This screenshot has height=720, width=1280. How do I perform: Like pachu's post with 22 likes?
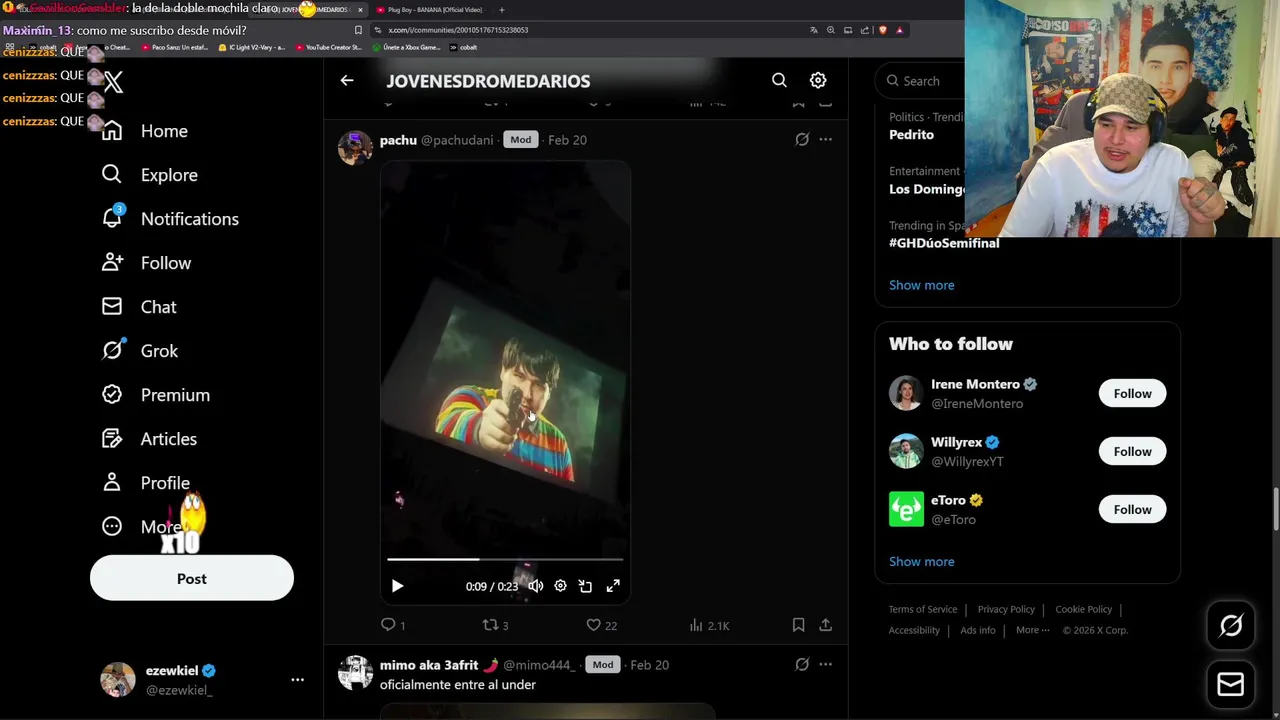pyautogui.click(x=601, y=625)
